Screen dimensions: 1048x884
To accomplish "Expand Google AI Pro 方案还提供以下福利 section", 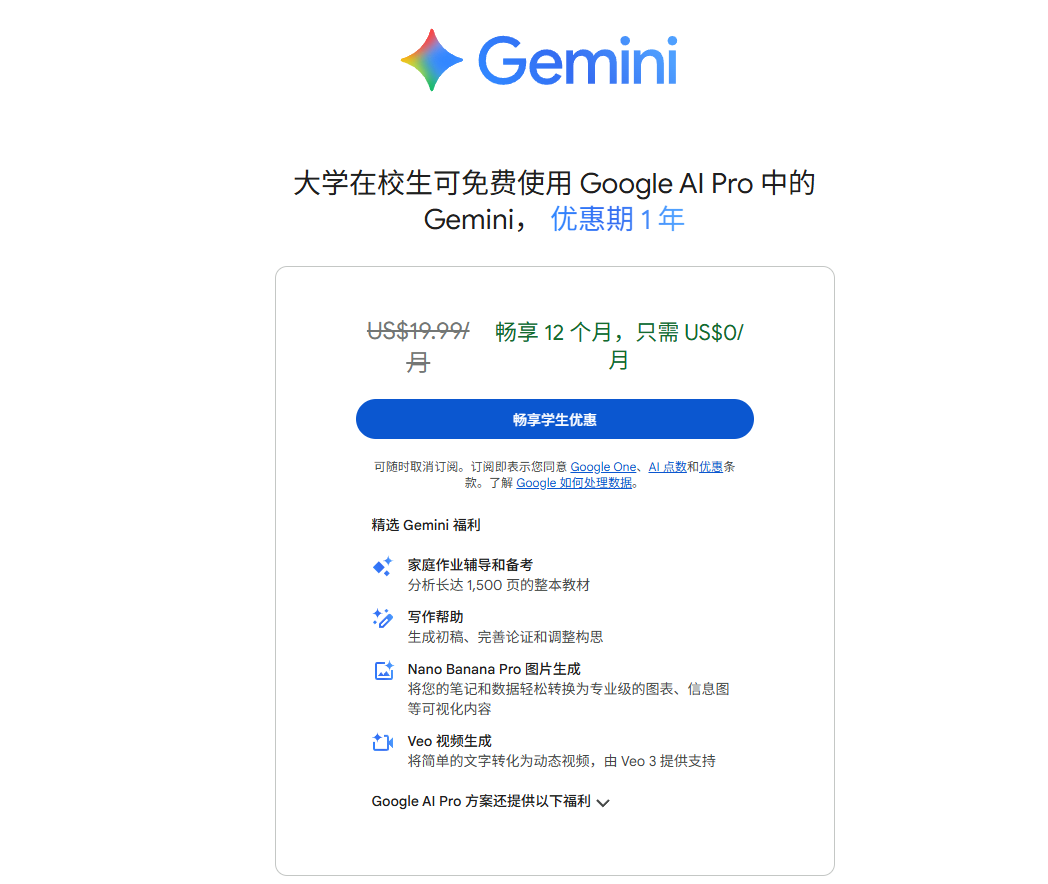I will click(491, 801).
